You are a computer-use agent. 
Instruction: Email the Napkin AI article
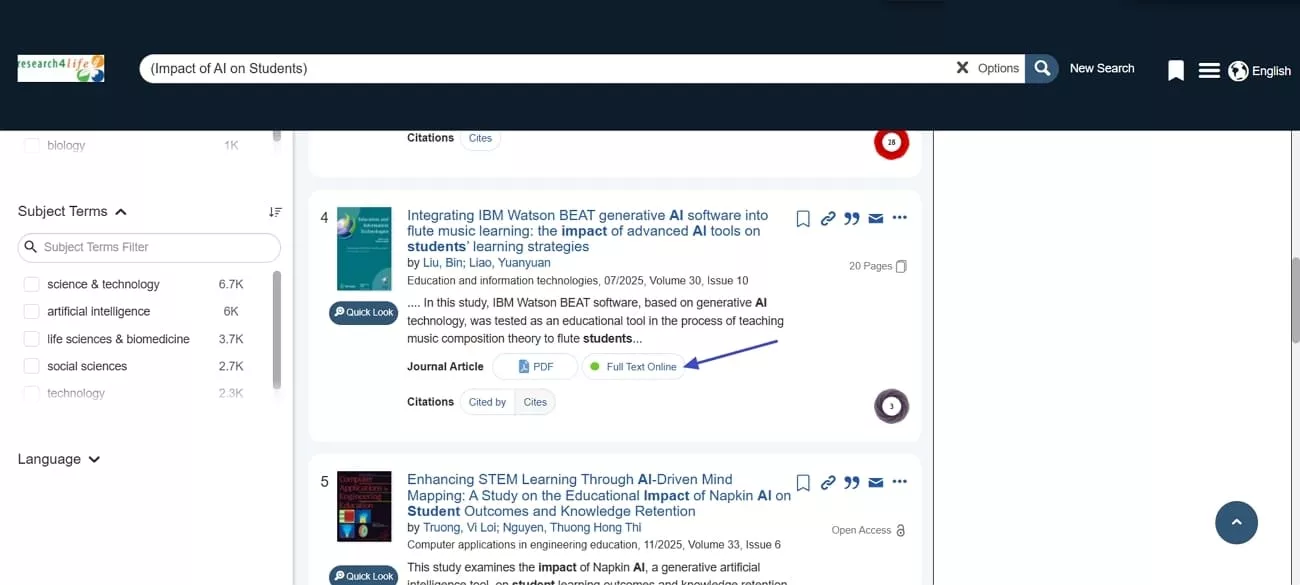click(x=876, y=482)
